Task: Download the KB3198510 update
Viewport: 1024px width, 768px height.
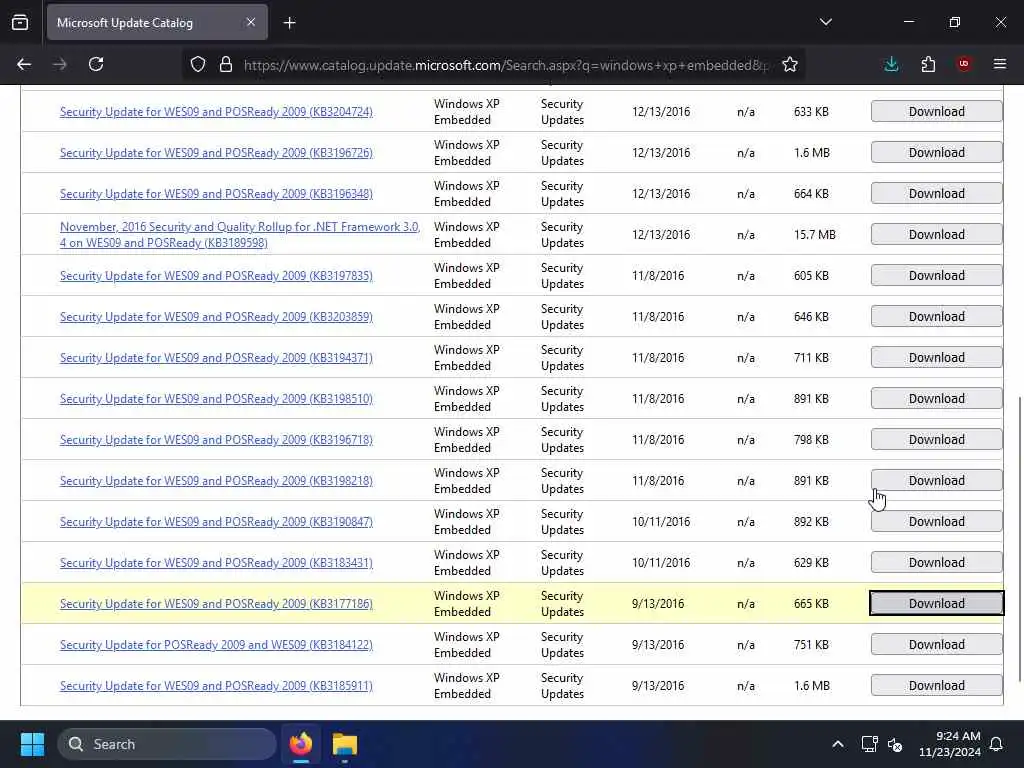Action: point(936,399)
